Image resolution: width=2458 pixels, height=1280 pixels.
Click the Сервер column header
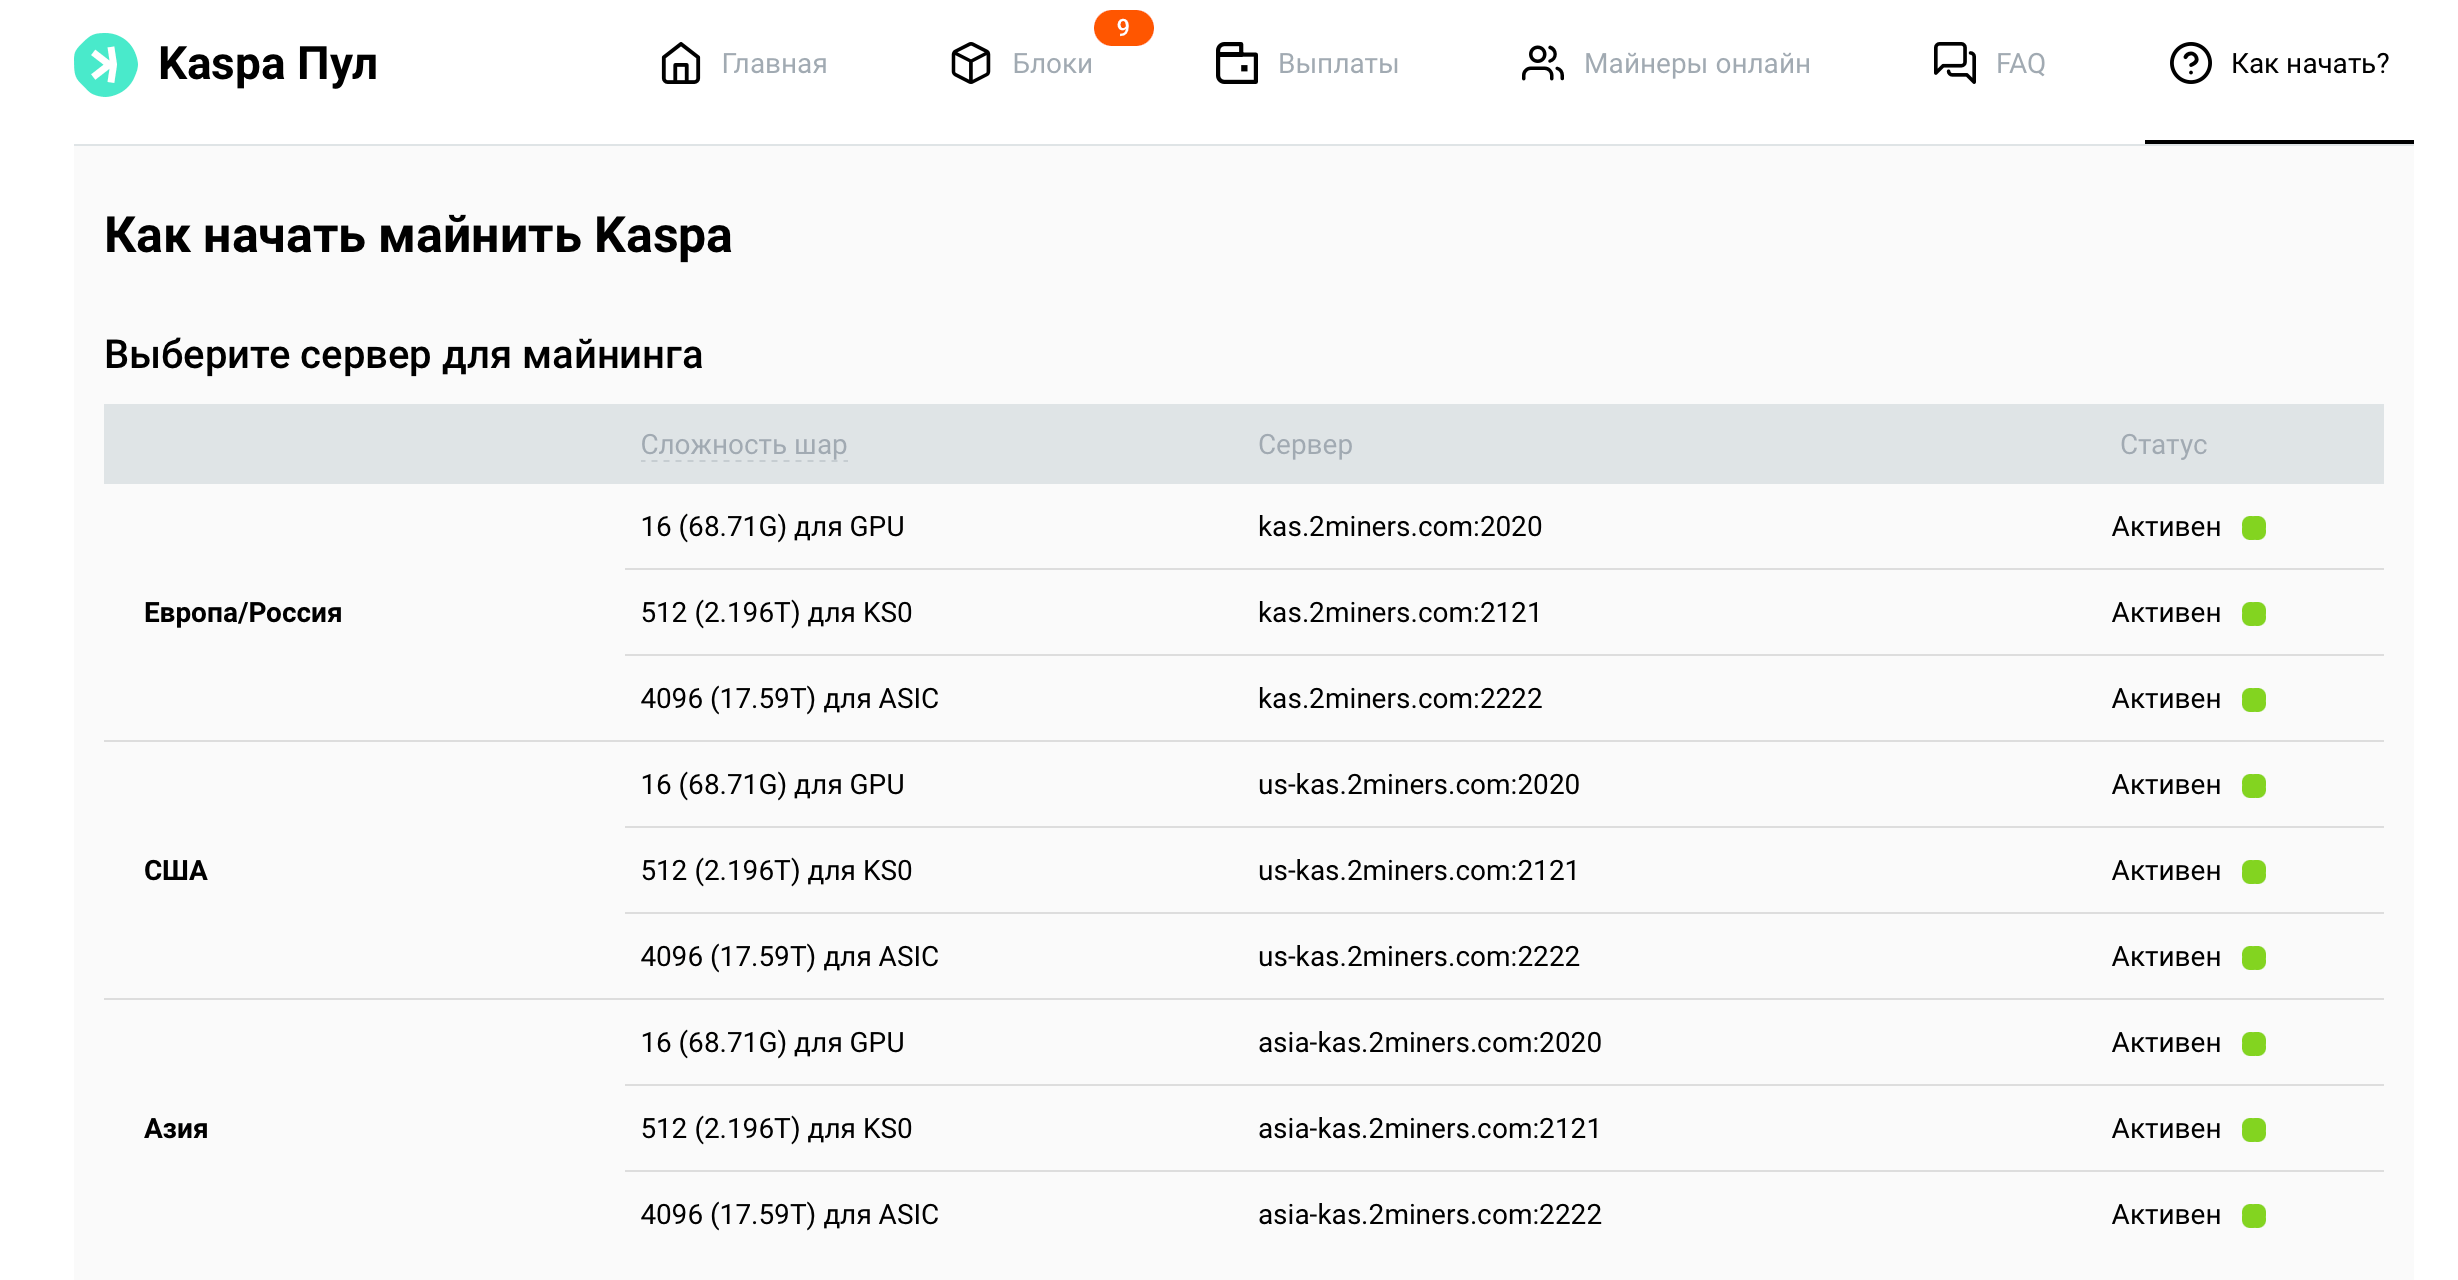point(1305,444)
